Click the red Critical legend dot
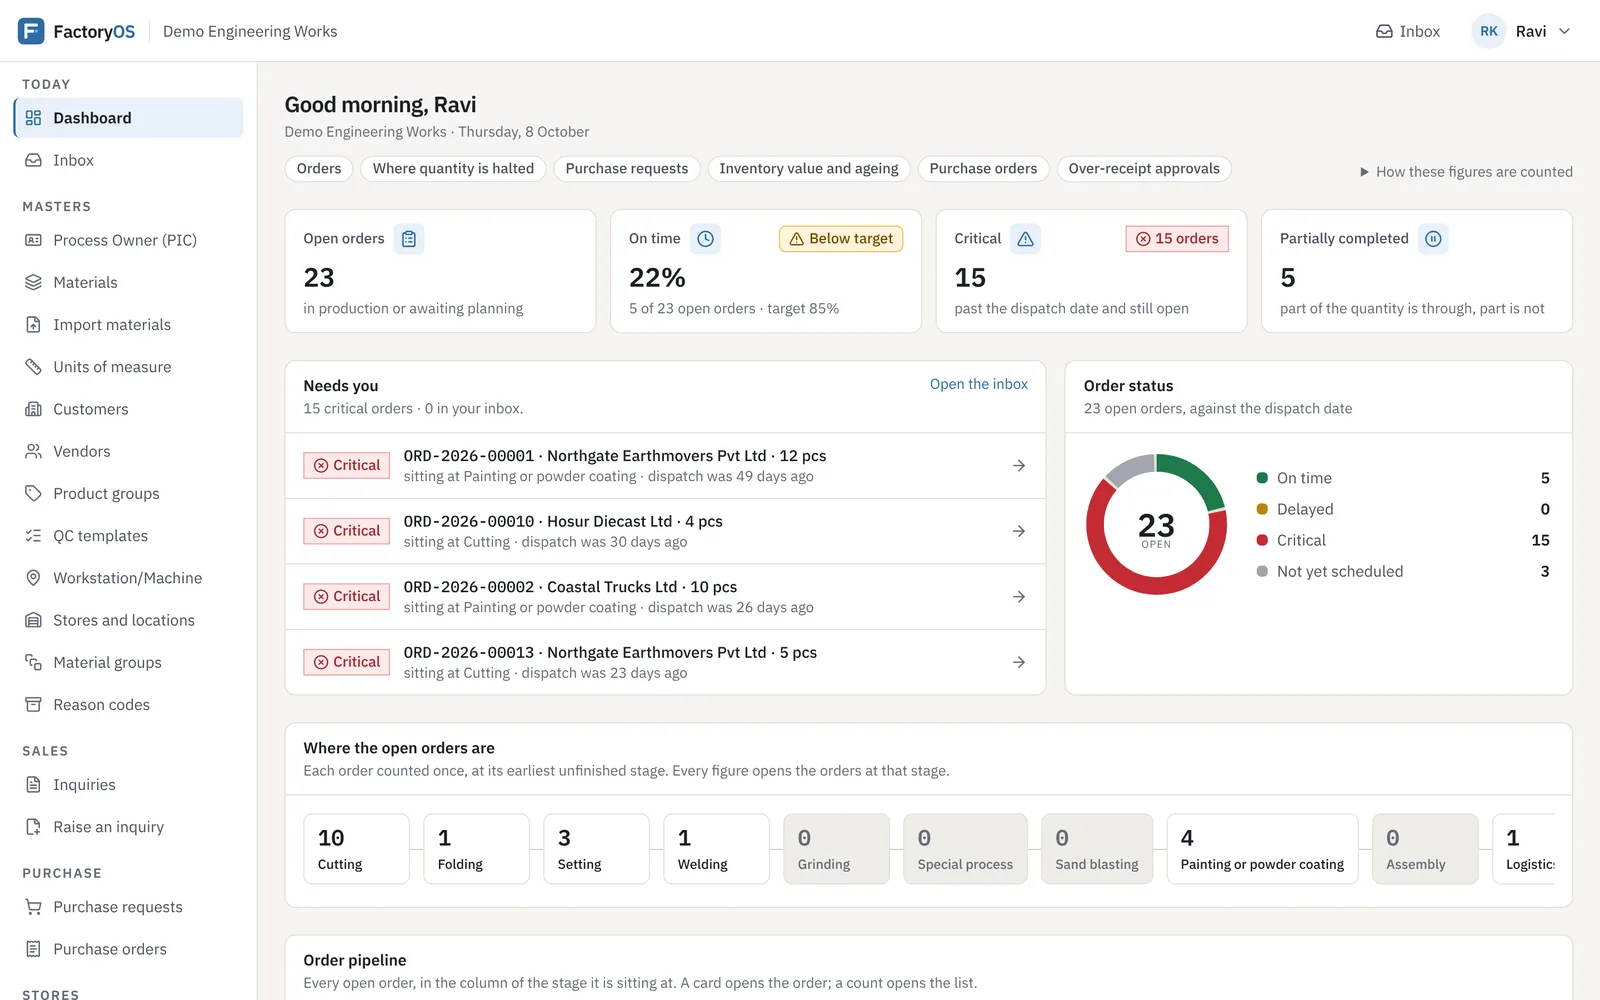 (x=1262, y=540)
